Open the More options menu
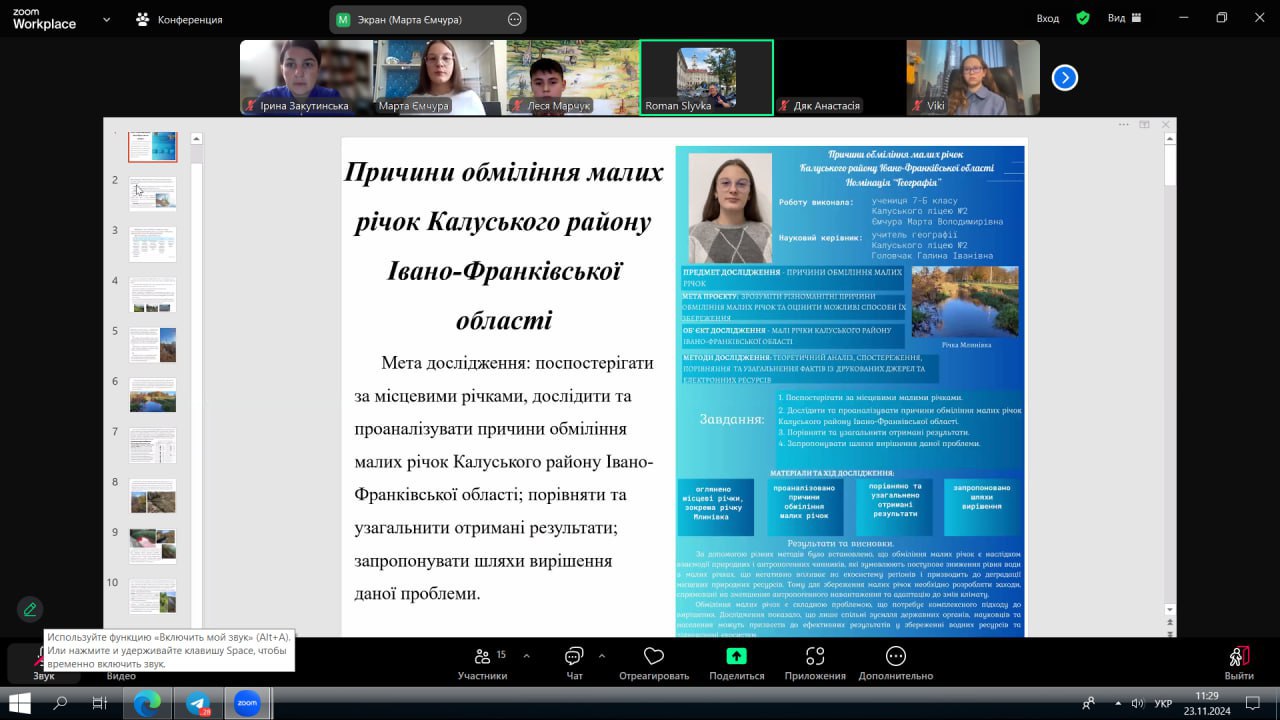 895,661
